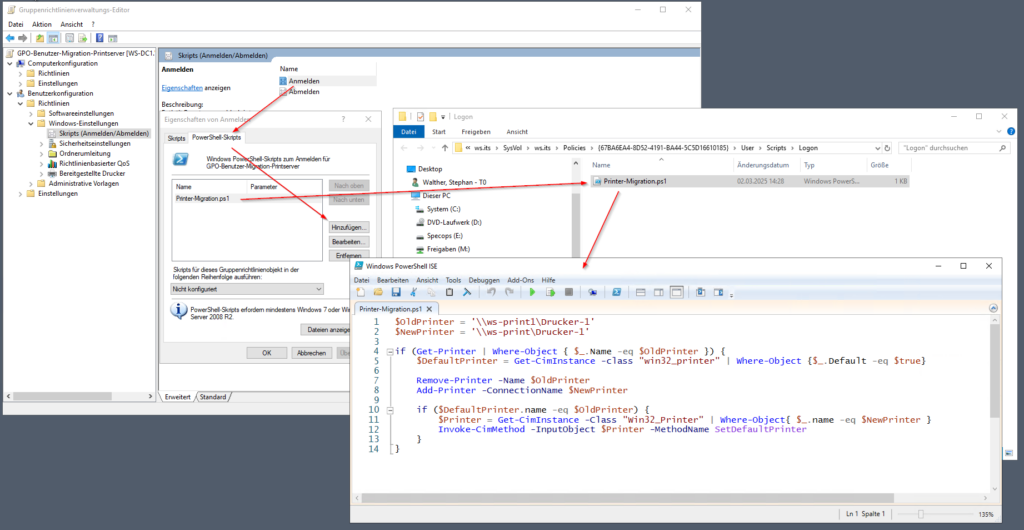Click the Stop Operation square icon in ISE

coord(569,292)
